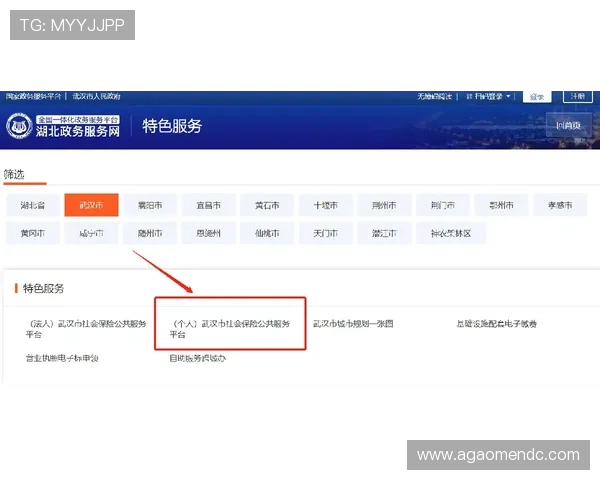The height and width of the screenshot is (480, 600).
Task: Open the 自助服务 service link
Action: (x=197, y=358)
